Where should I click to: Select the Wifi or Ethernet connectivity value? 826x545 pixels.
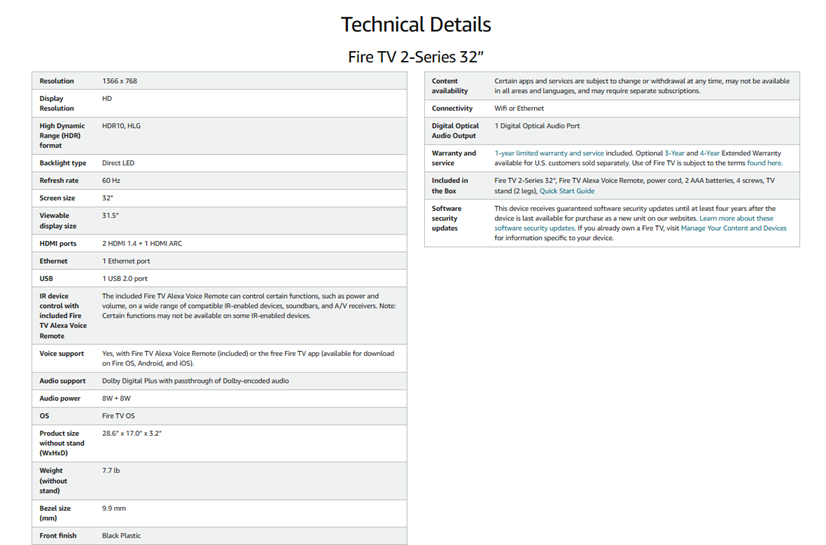520,108
